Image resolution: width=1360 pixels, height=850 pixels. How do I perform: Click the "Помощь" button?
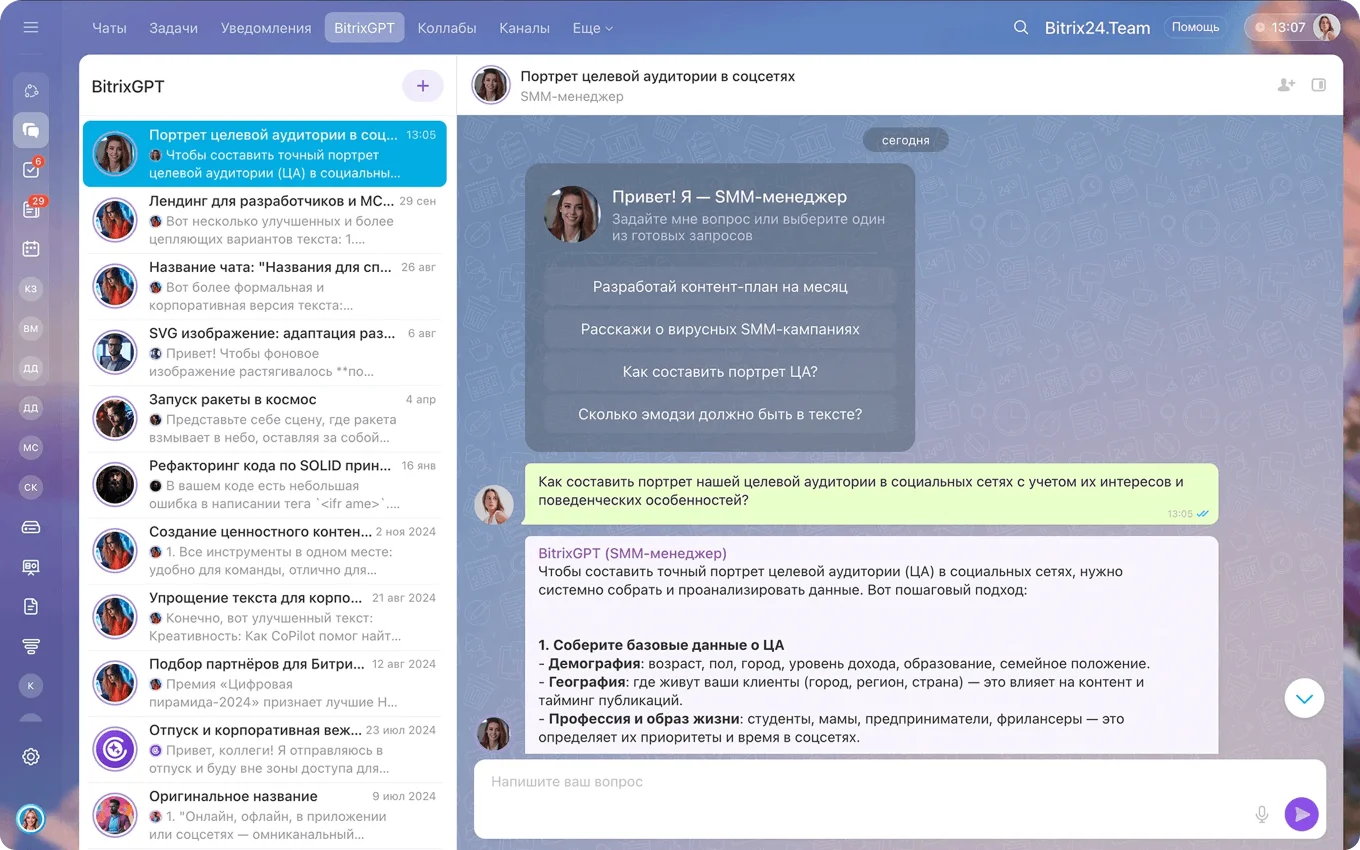[x=1195, y=28]
